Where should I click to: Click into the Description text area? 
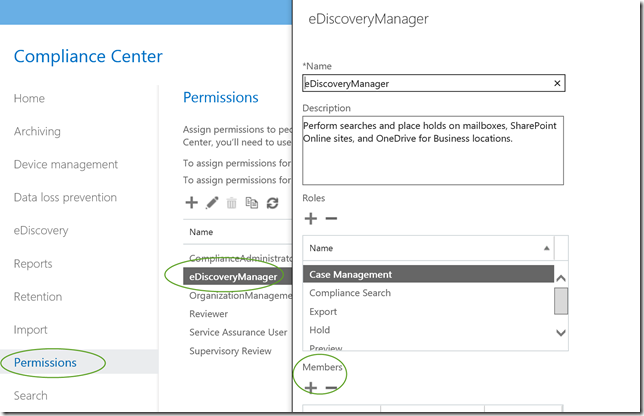pyautogui.click(x=433, y=150)
